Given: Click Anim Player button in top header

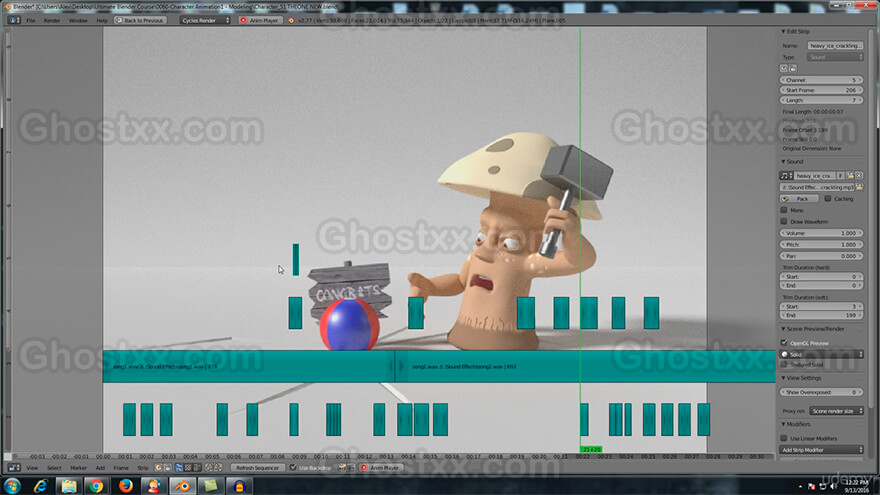Looking at the screenshot, I should 259,20.
